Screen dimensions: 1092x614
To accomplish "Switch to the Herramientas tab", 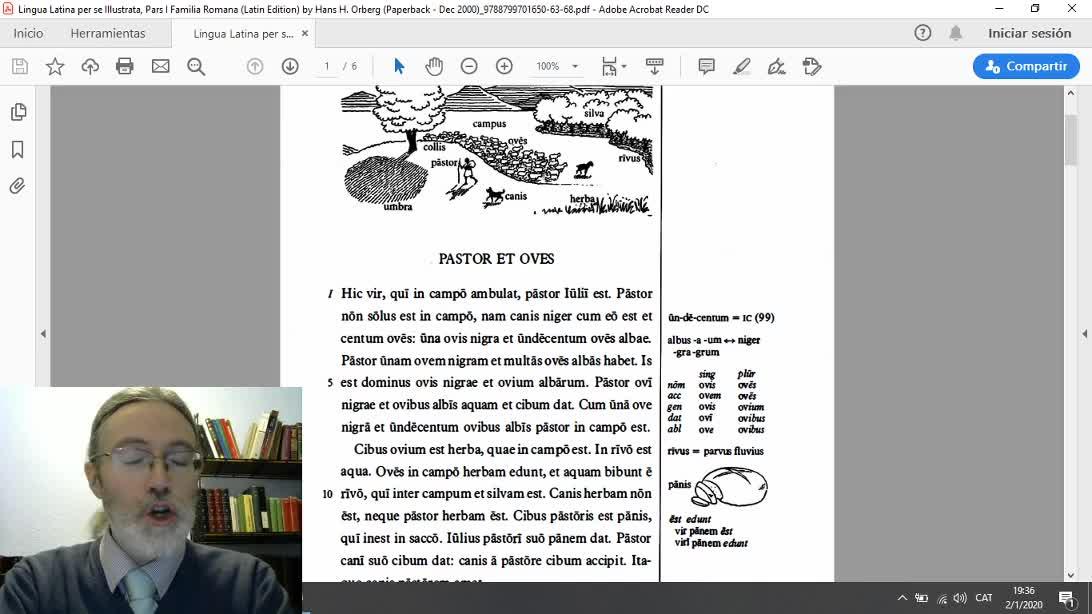I will 108,33.
